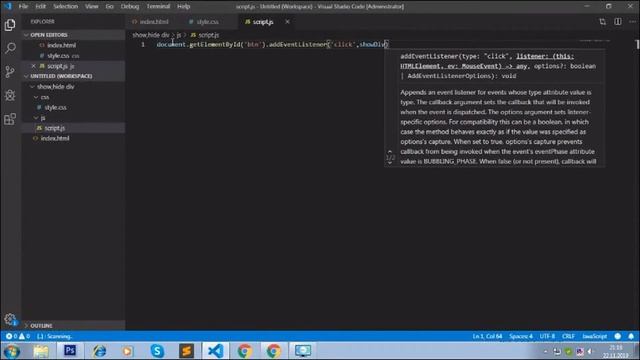Show errors and warnings in status bar
The width and height of the screenshot is (640, 360).
[18, 336]
